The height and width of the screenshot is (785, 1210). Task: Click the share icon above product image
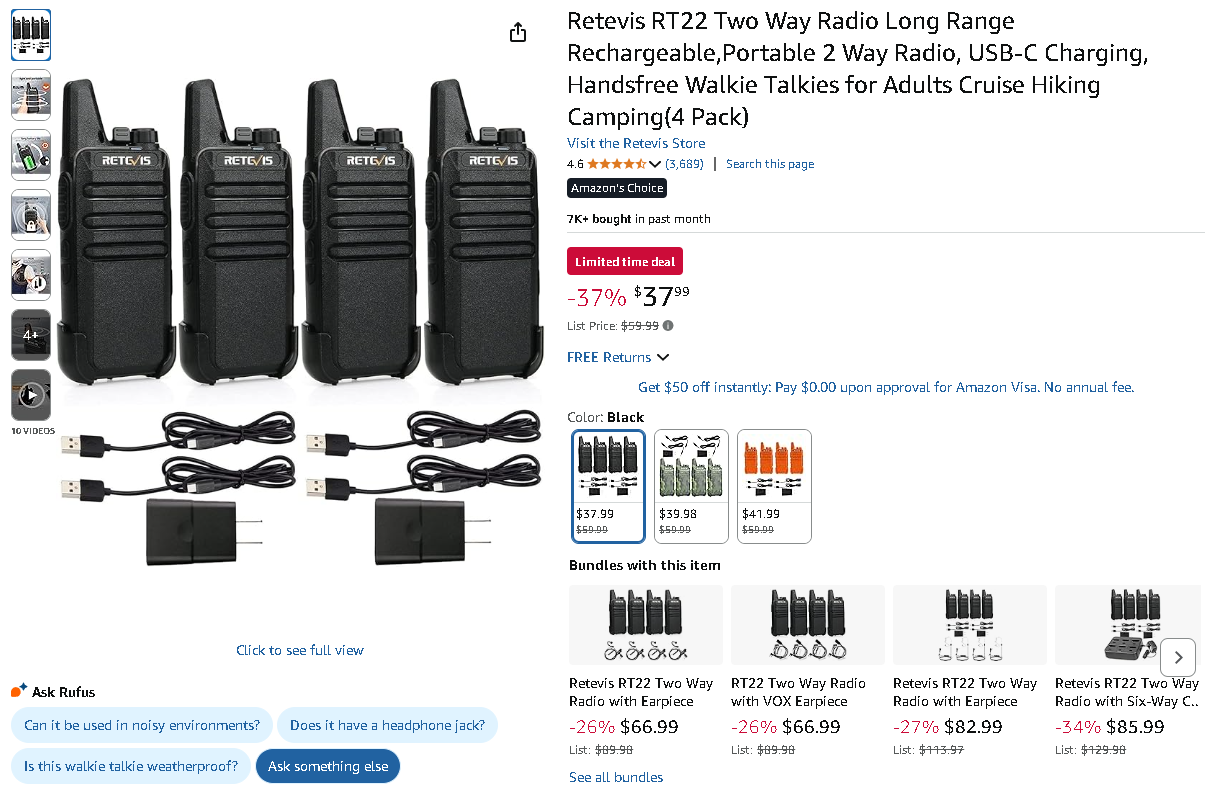pyautogui.click(x=518, y=33)
